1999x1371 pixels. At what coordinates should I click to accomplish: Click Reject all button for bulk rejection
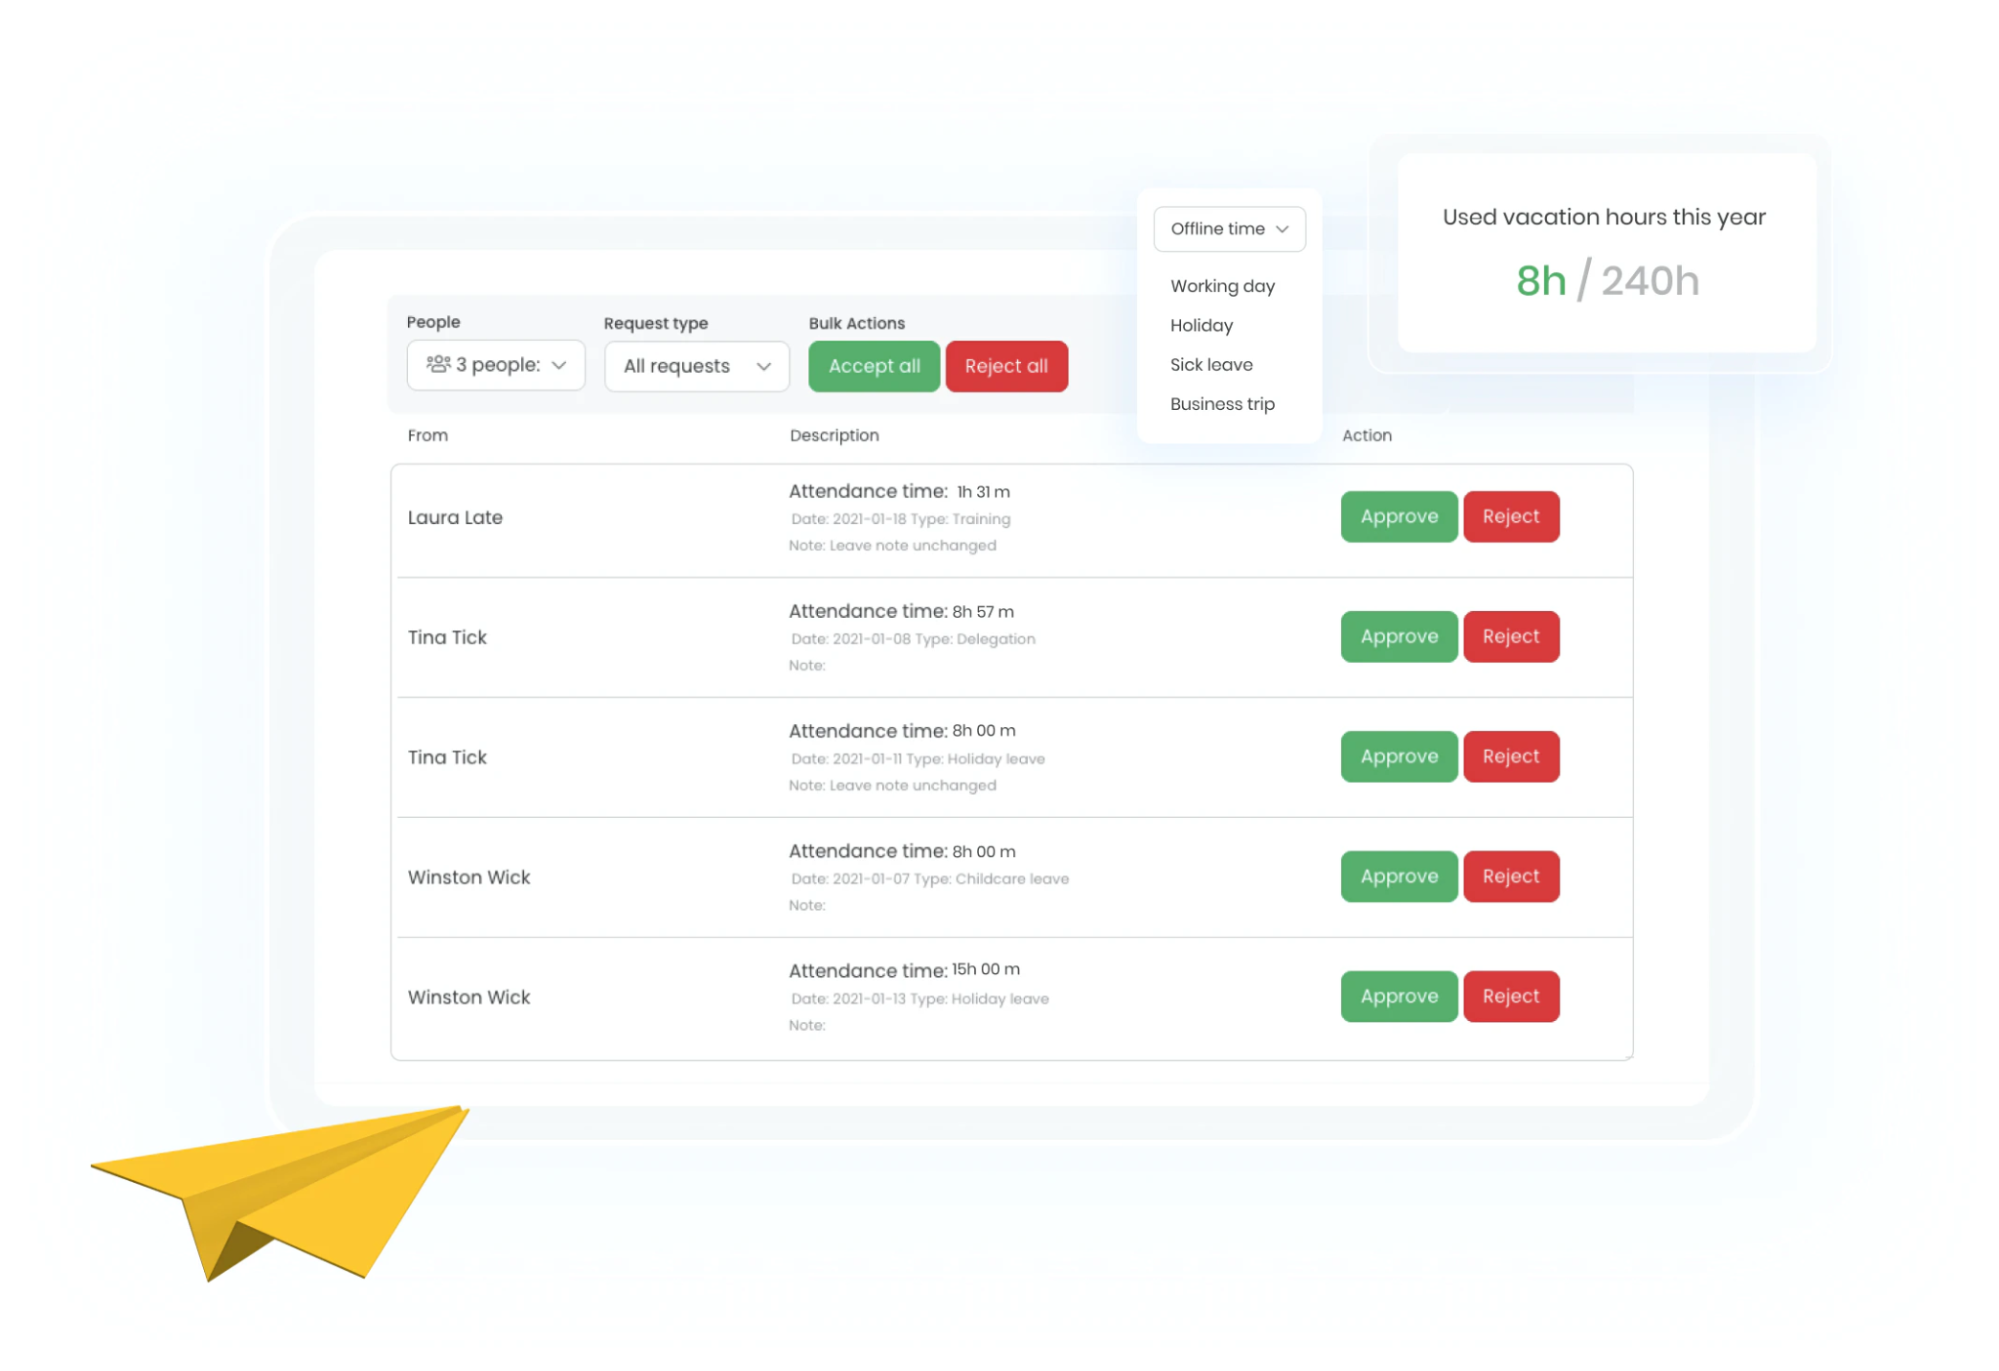click(x=1003, y=366)
